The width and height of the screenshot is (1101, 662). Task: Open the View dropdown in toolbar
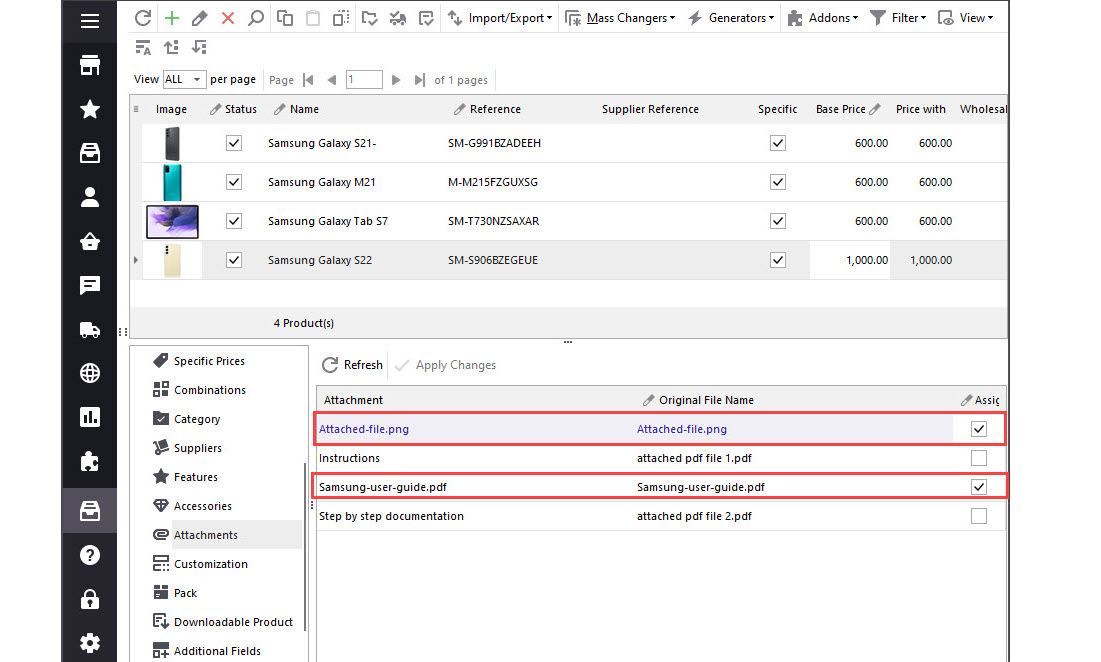click(966, 18)
